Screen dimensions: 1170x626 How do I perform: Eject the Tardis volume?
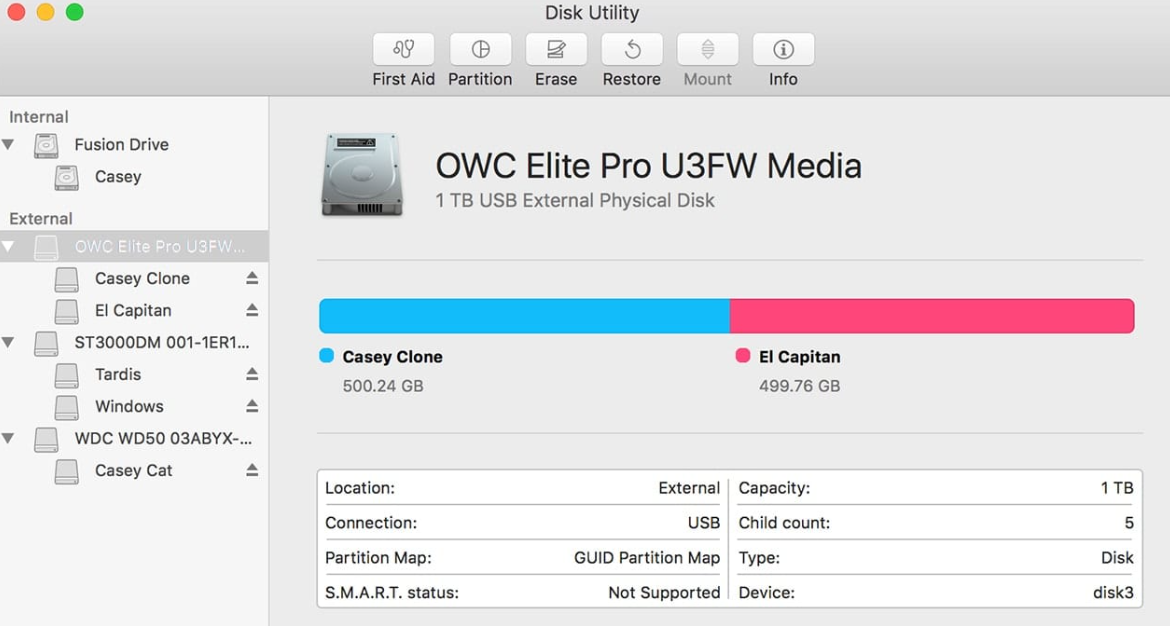[252, 374]
